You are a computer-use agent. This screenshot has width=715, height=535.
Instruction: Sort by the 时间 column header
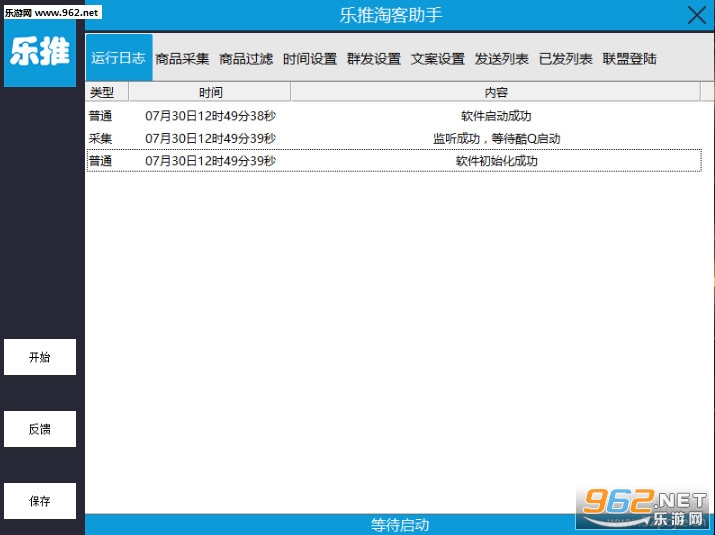(x=210, y=92)
